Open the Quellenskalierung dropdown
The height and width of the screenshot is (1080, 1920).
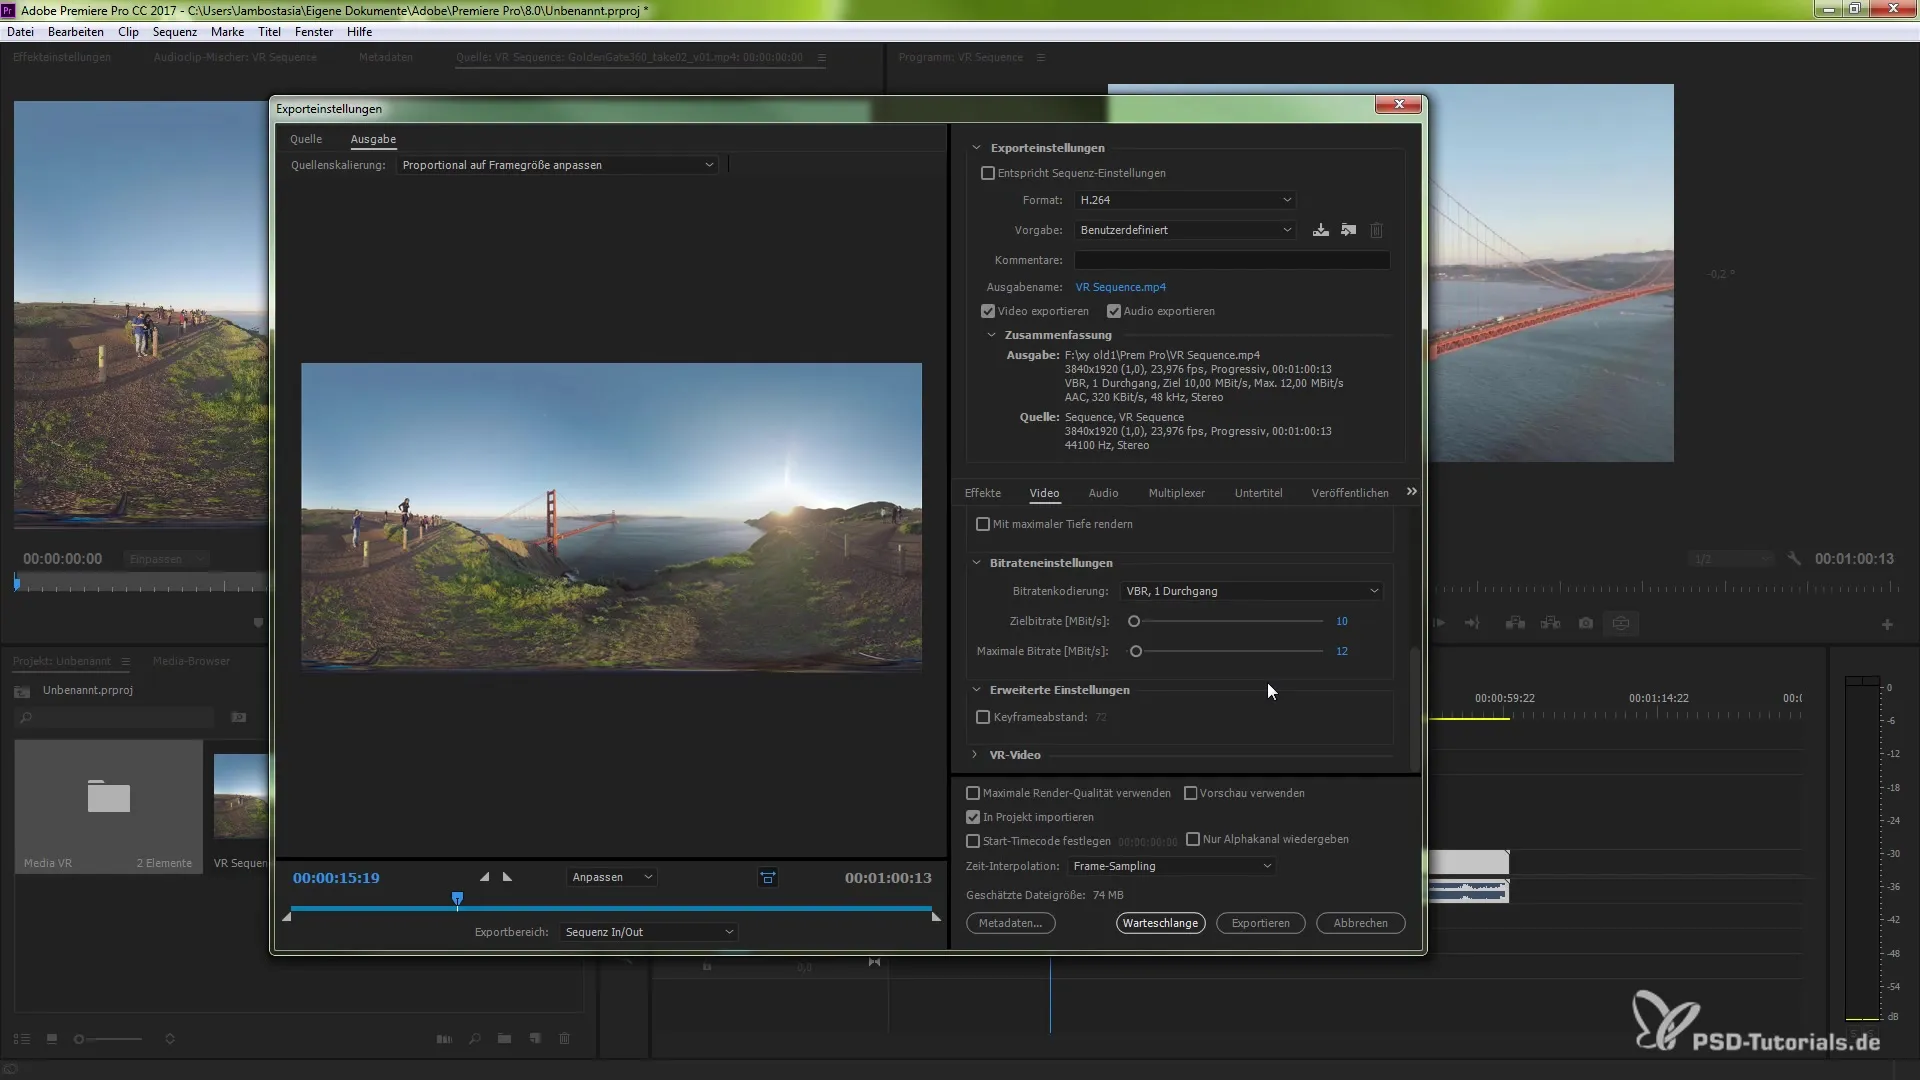557,165
